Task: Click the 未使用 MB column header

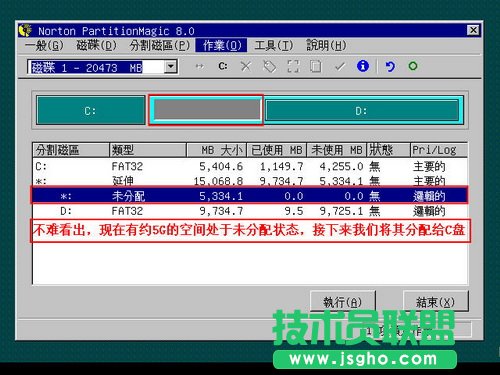Action: 336,150
